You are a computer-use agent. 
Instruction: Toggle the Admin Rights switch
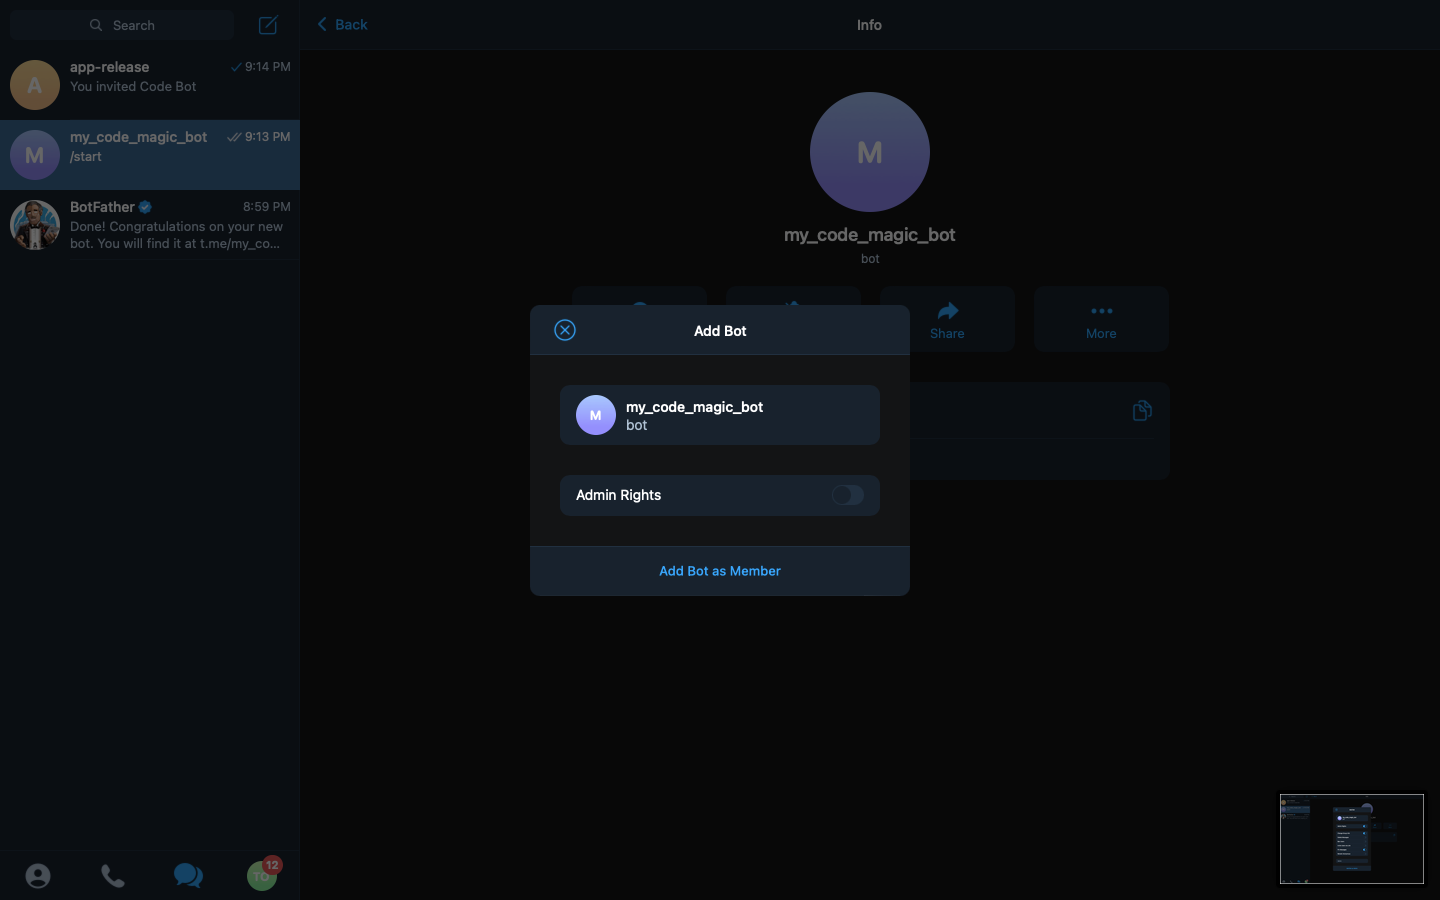(x=848, y=495)
